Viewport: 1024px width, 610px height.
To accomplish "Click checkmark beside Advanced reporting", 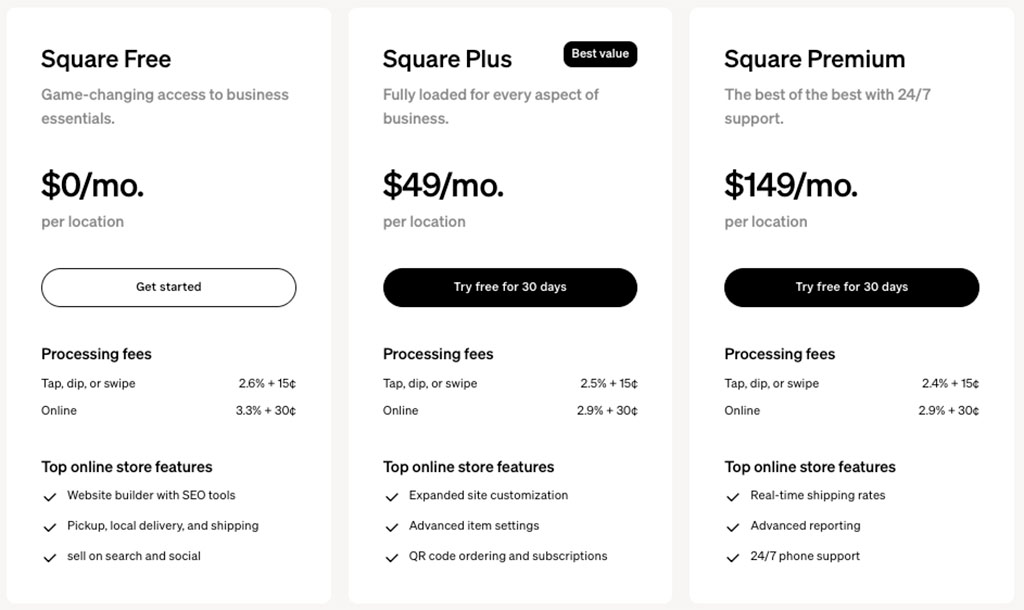I will click(x=733, y=527).
